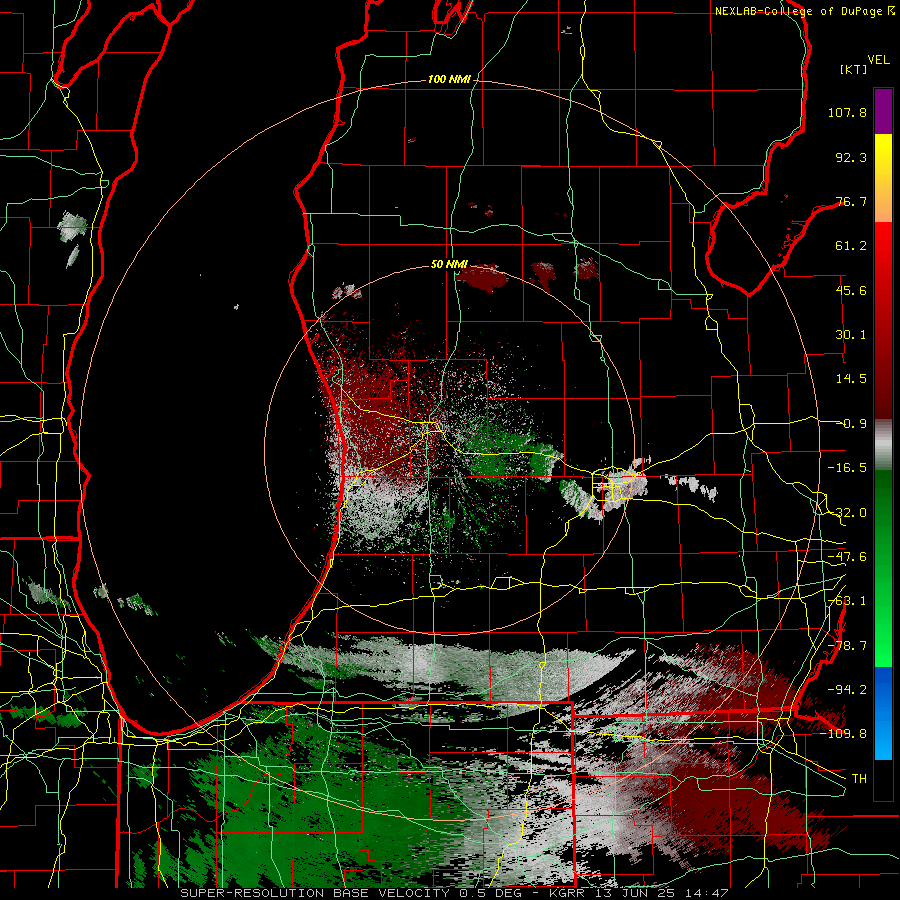900x900 pixels.
Task: Click the 45.6 value on velocity scale
Action: (851, 290)
